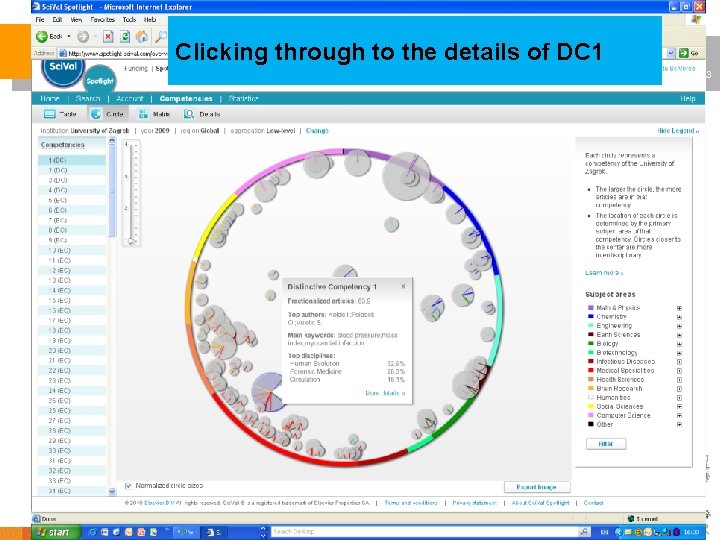Open the File menu
720x540 pixels.
(40, 20)
